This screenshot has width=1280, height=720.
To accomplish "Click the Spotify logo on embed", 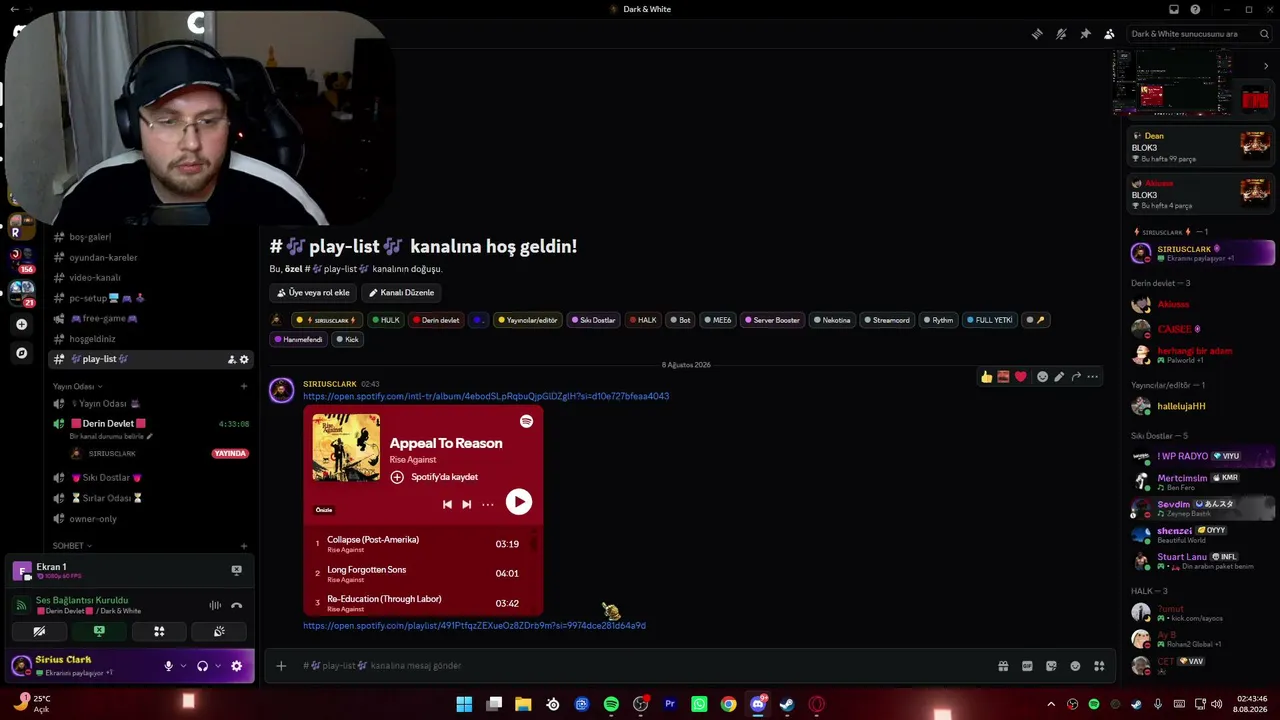I will tap(526, 422).
